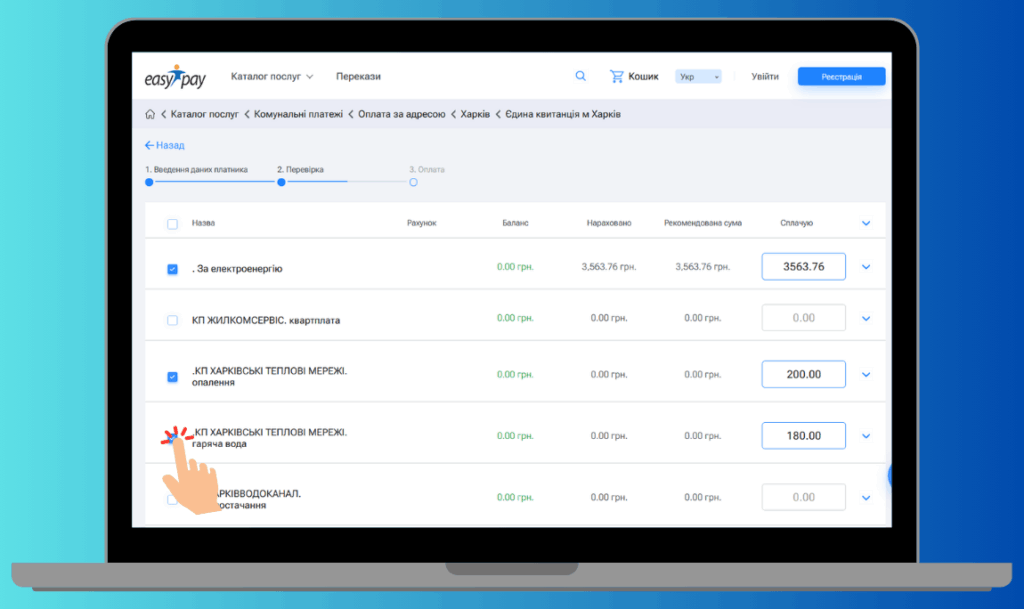The image size is (1024, 609).
Task: Edit the 180.00 payment amount field
Action: (x=803, y=435)
